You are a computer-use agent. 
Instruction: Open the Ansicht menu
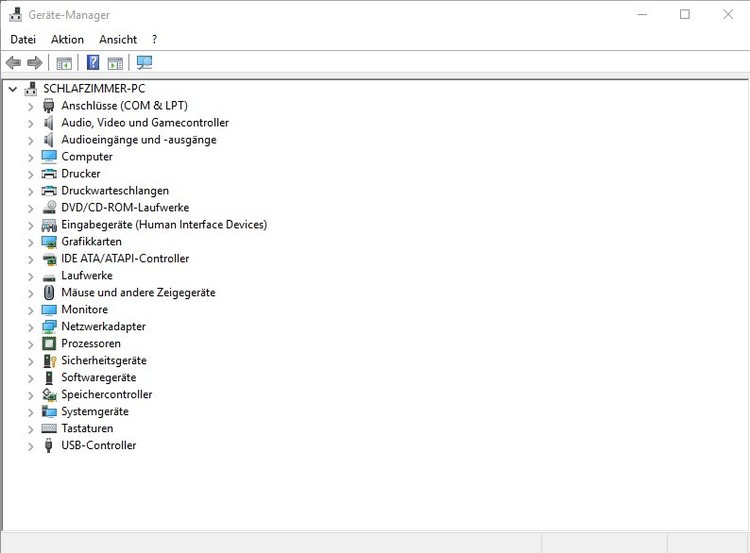pyautogui.click(x=118, y=40)
